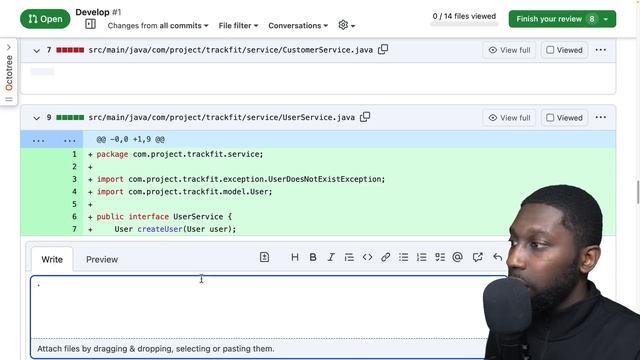Open the Finish your review dropdown arrow
Screen dimensions: 640x360
pyautogui.click(x=607, y=19)
